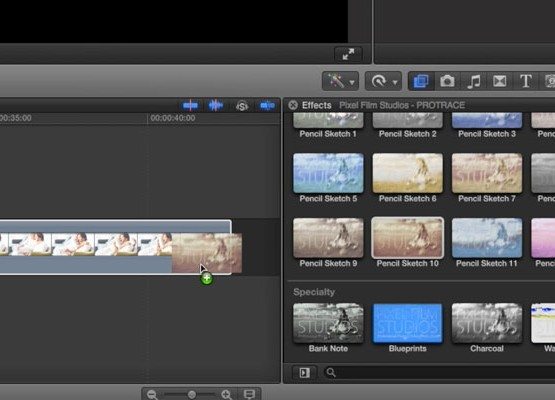Open the retime speed pop-up menu
The image size is (555, 400).
(x=383, y=81)
